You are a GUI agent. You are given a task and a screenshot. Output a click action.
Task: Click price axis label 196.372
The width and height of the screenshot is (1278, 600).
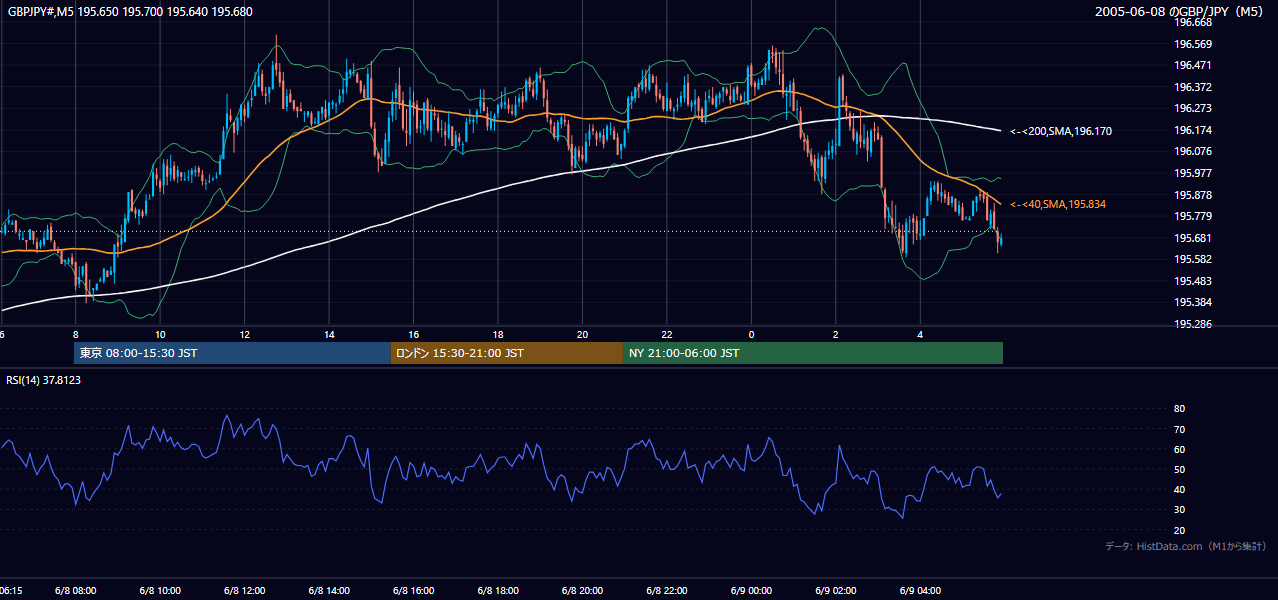coord(1193,87)
